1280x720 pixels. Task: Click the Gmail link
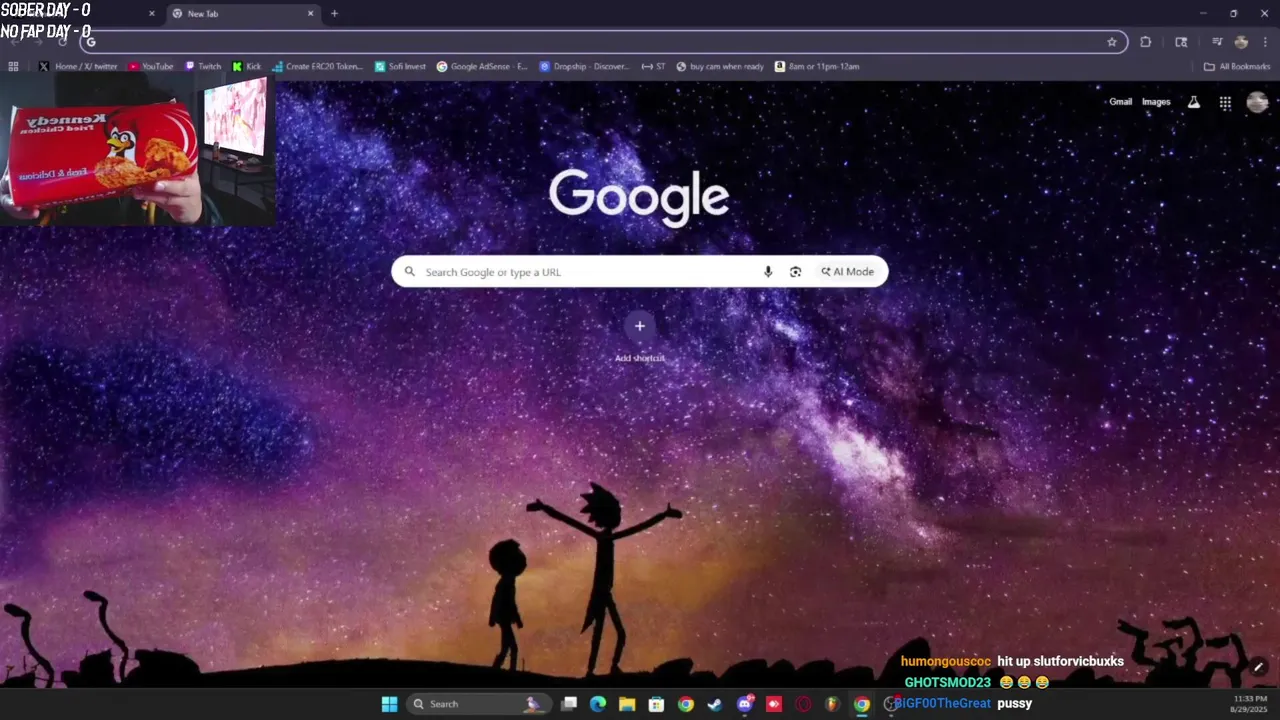(x=1120, y=102)
